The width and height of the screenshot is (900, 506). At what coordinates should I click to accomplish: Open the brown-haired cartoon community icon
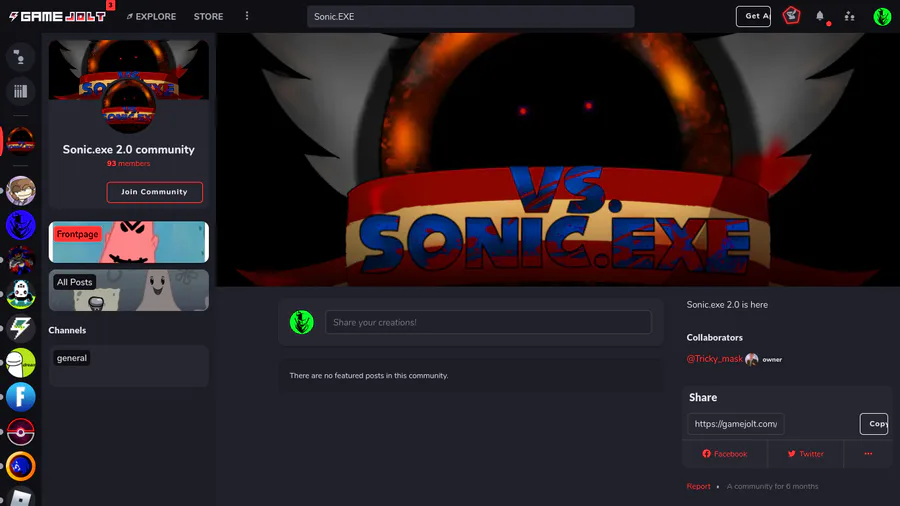coord(21,190)
